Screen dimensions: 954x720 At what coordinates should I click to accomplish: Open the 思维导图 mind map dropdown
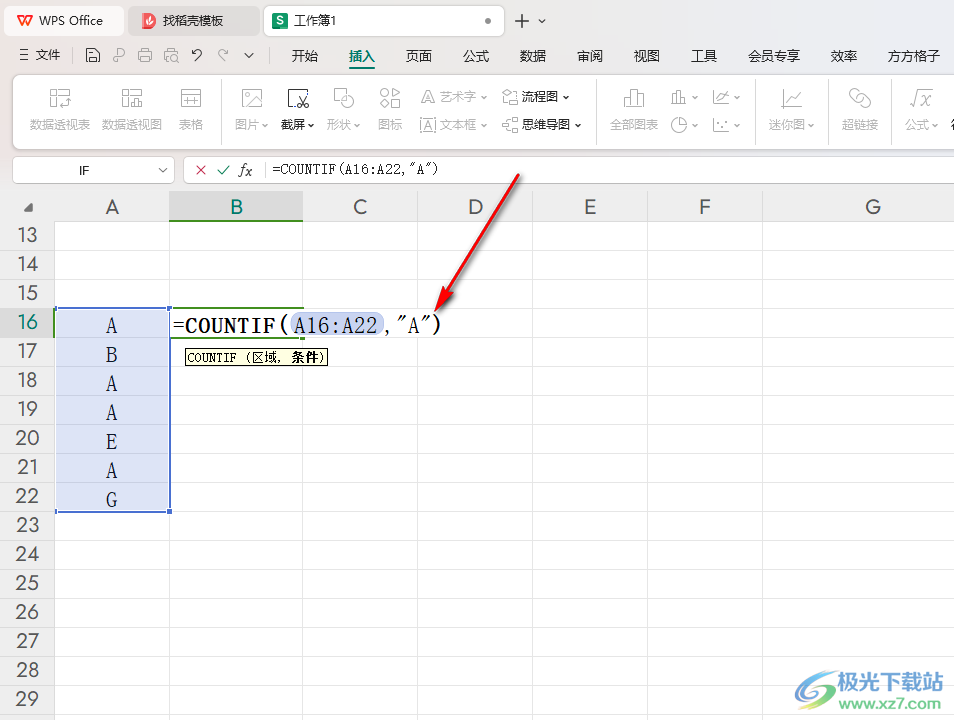(542, 125)
